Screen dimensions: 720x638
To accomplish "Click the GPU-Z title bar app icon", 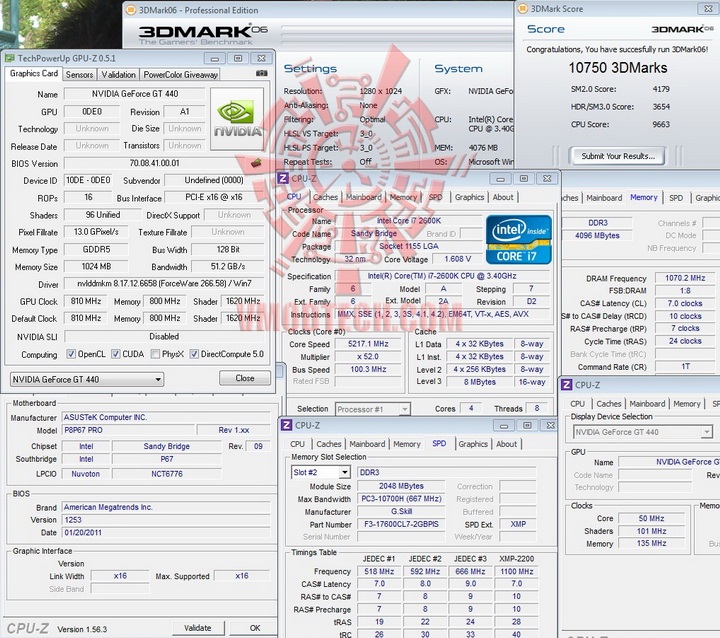I will [10, 58].
